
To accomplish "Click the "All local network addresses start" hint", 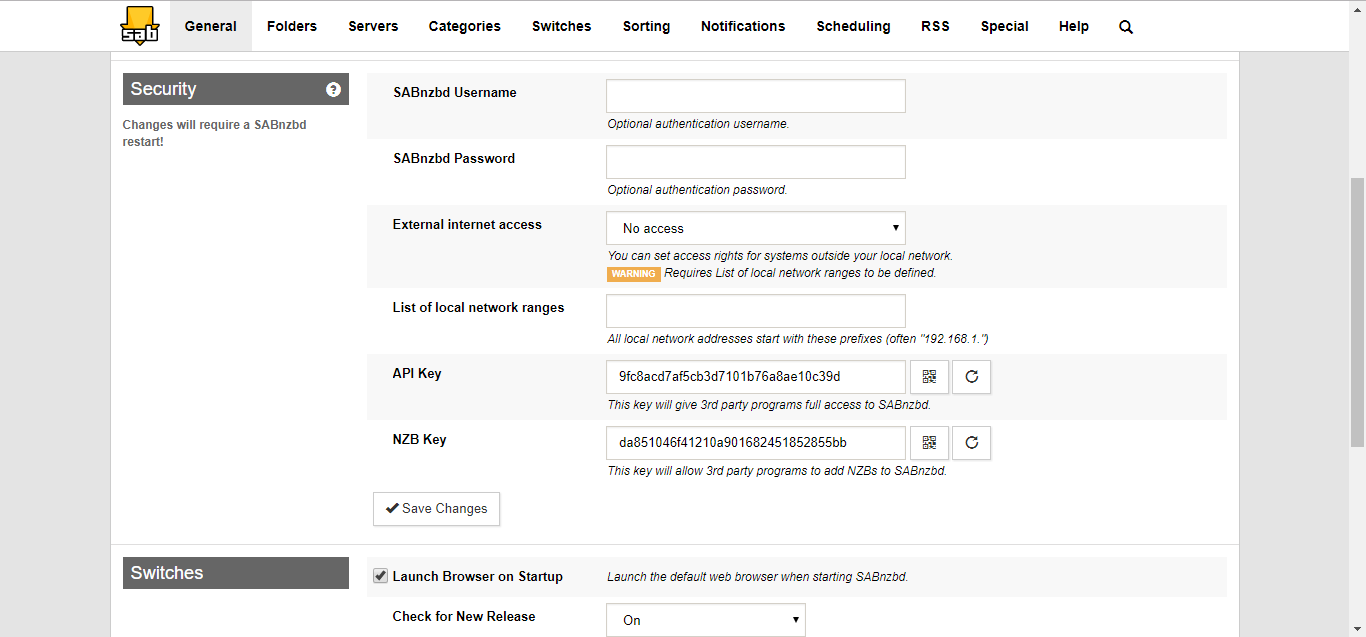I will (798, 339).
